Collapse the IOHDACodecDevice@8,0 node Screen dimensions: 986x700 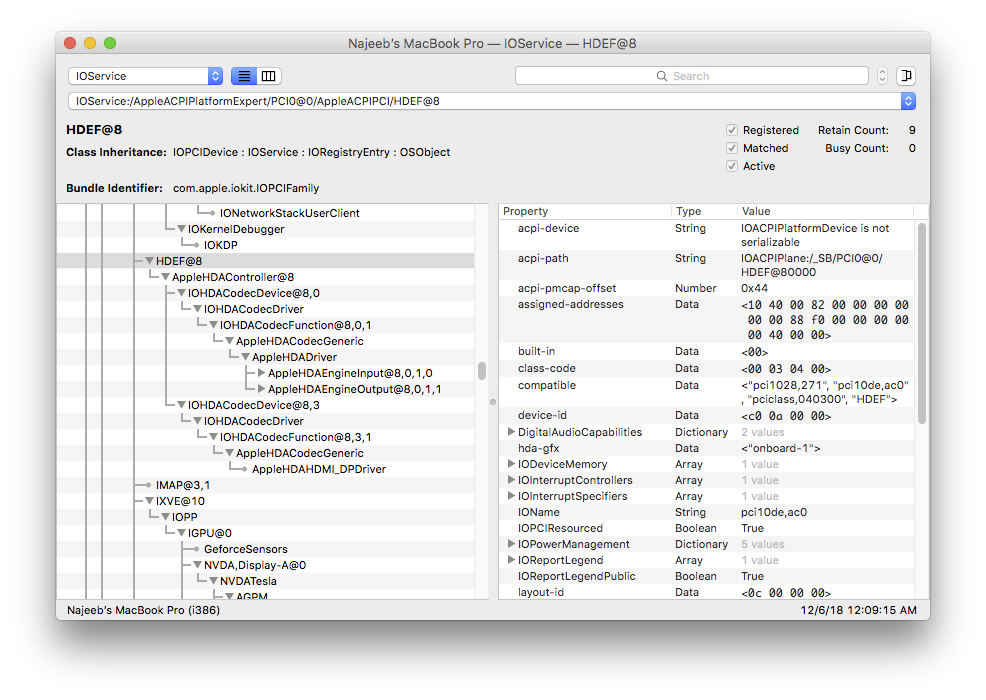point(181,293)
